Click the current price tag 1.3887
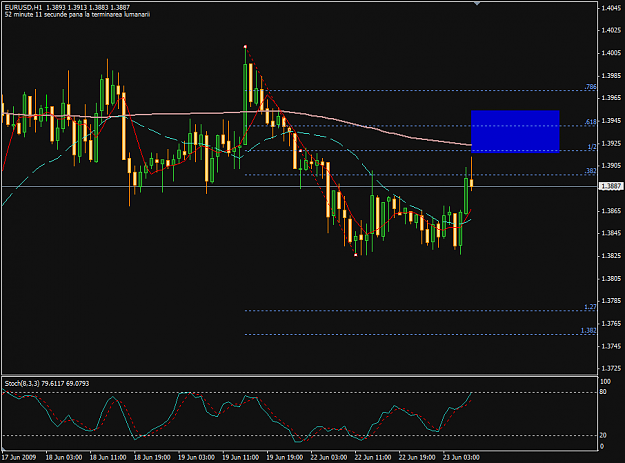 611,186
